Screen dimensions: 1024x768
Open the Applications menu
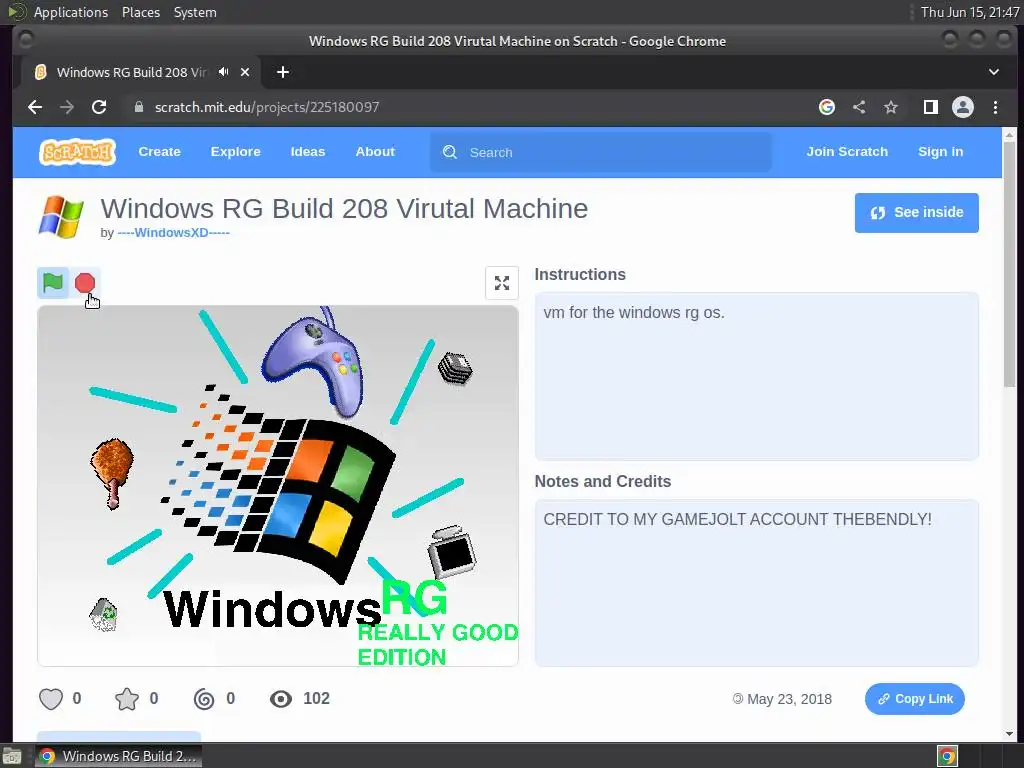point(71,12)
